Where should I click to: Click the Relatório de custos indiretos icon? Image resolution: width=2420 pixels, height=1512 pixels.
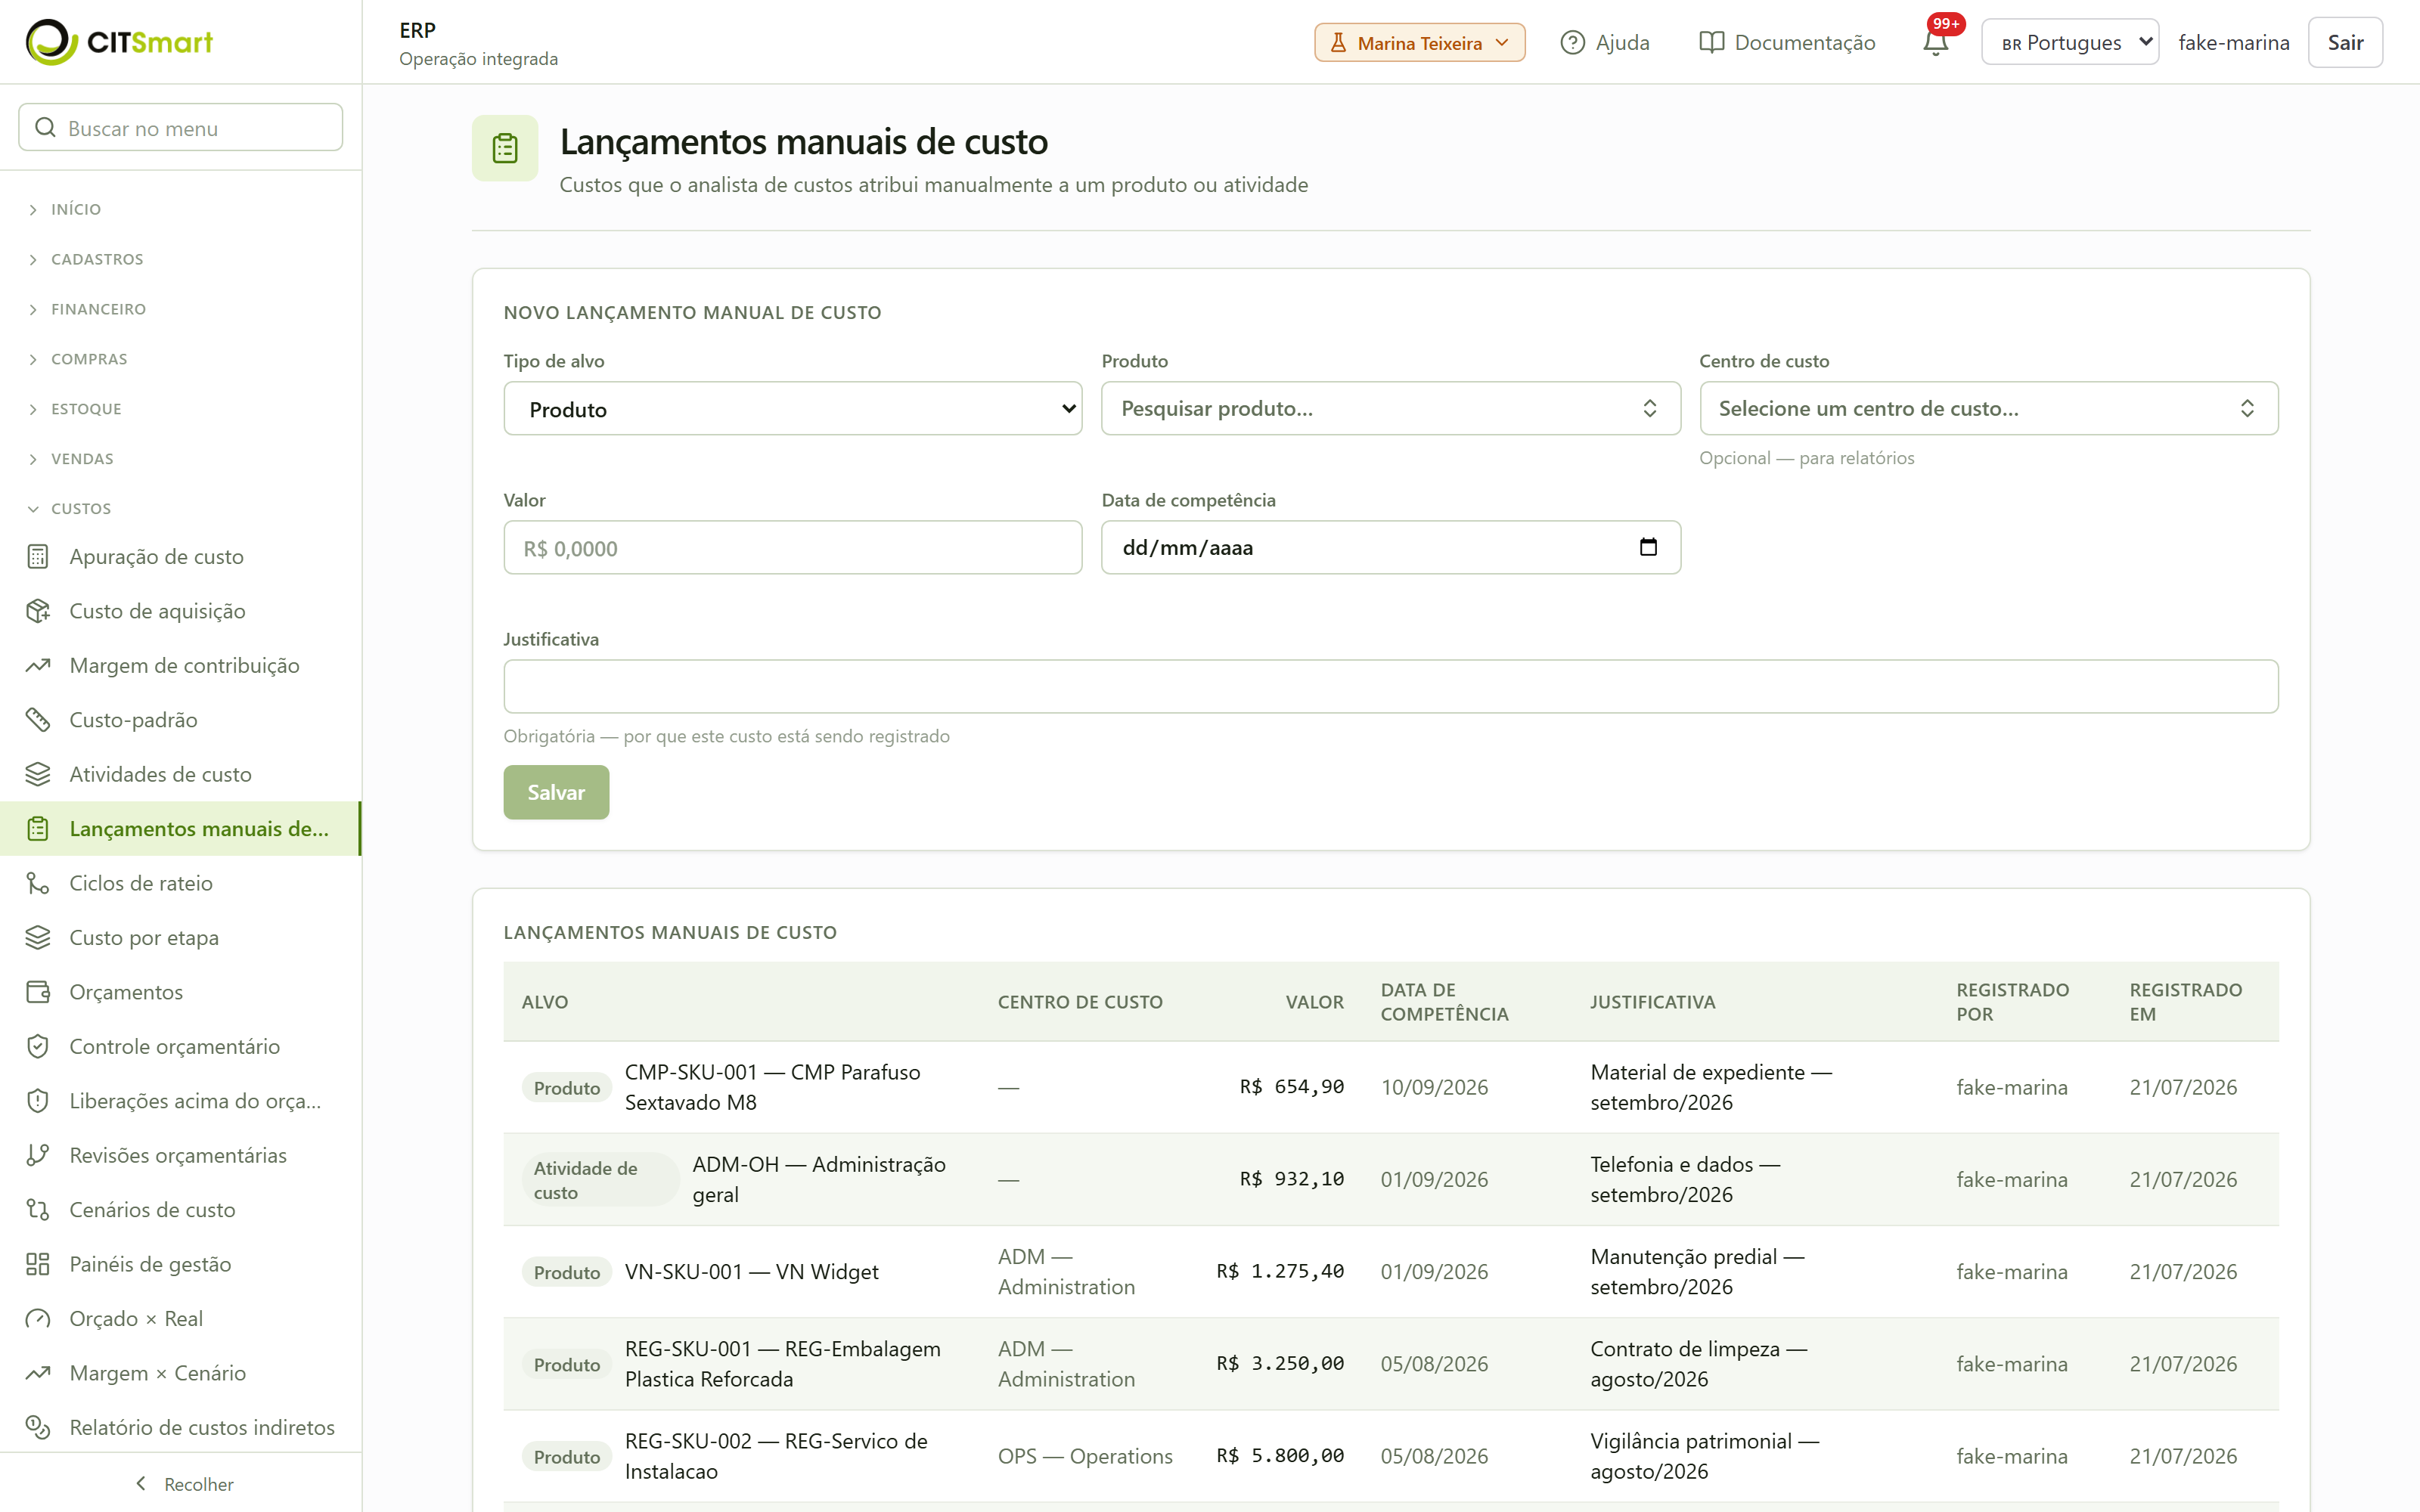(38, 1428)
